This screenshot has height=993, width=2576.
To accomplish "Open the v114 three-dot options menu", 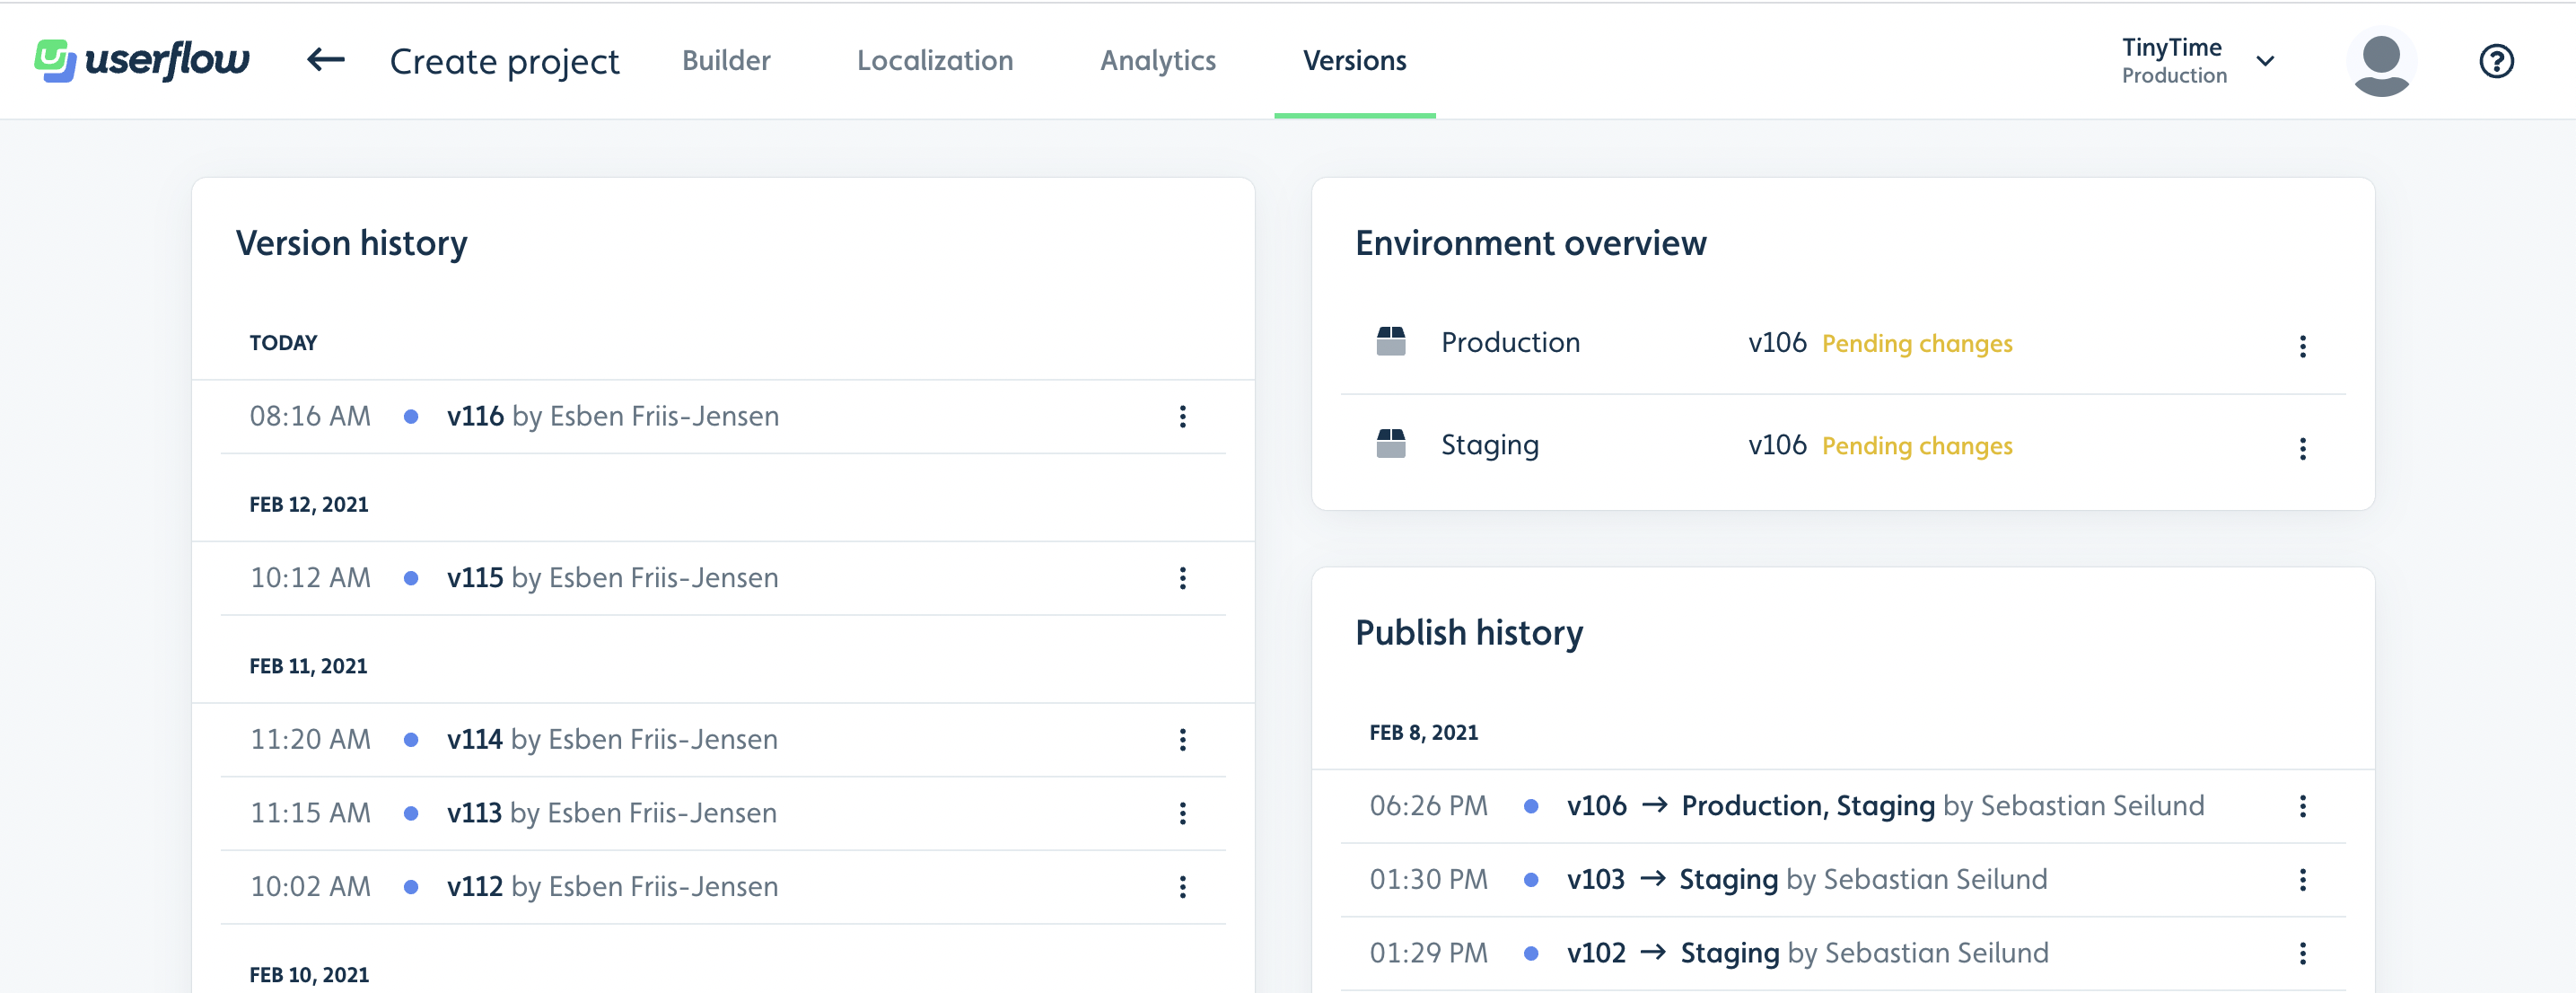I will coord(1182,740).
